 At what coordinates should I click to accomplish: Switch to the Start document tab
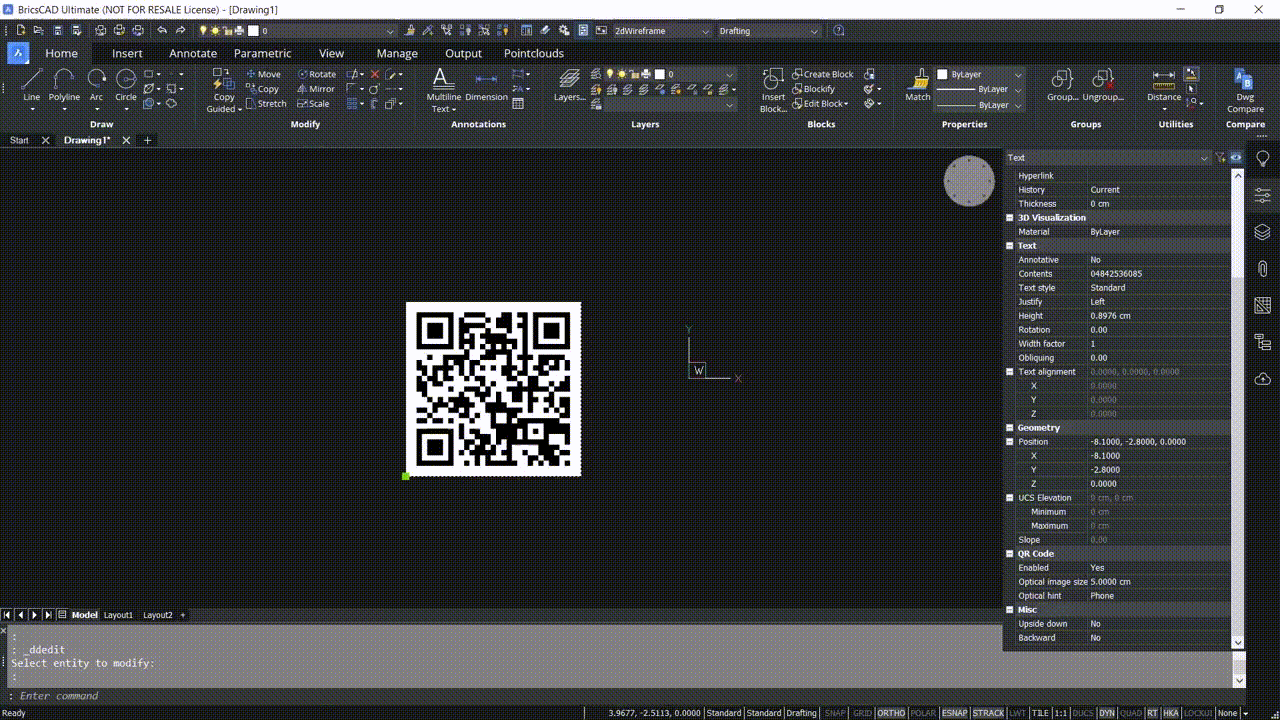click(19, 140)
